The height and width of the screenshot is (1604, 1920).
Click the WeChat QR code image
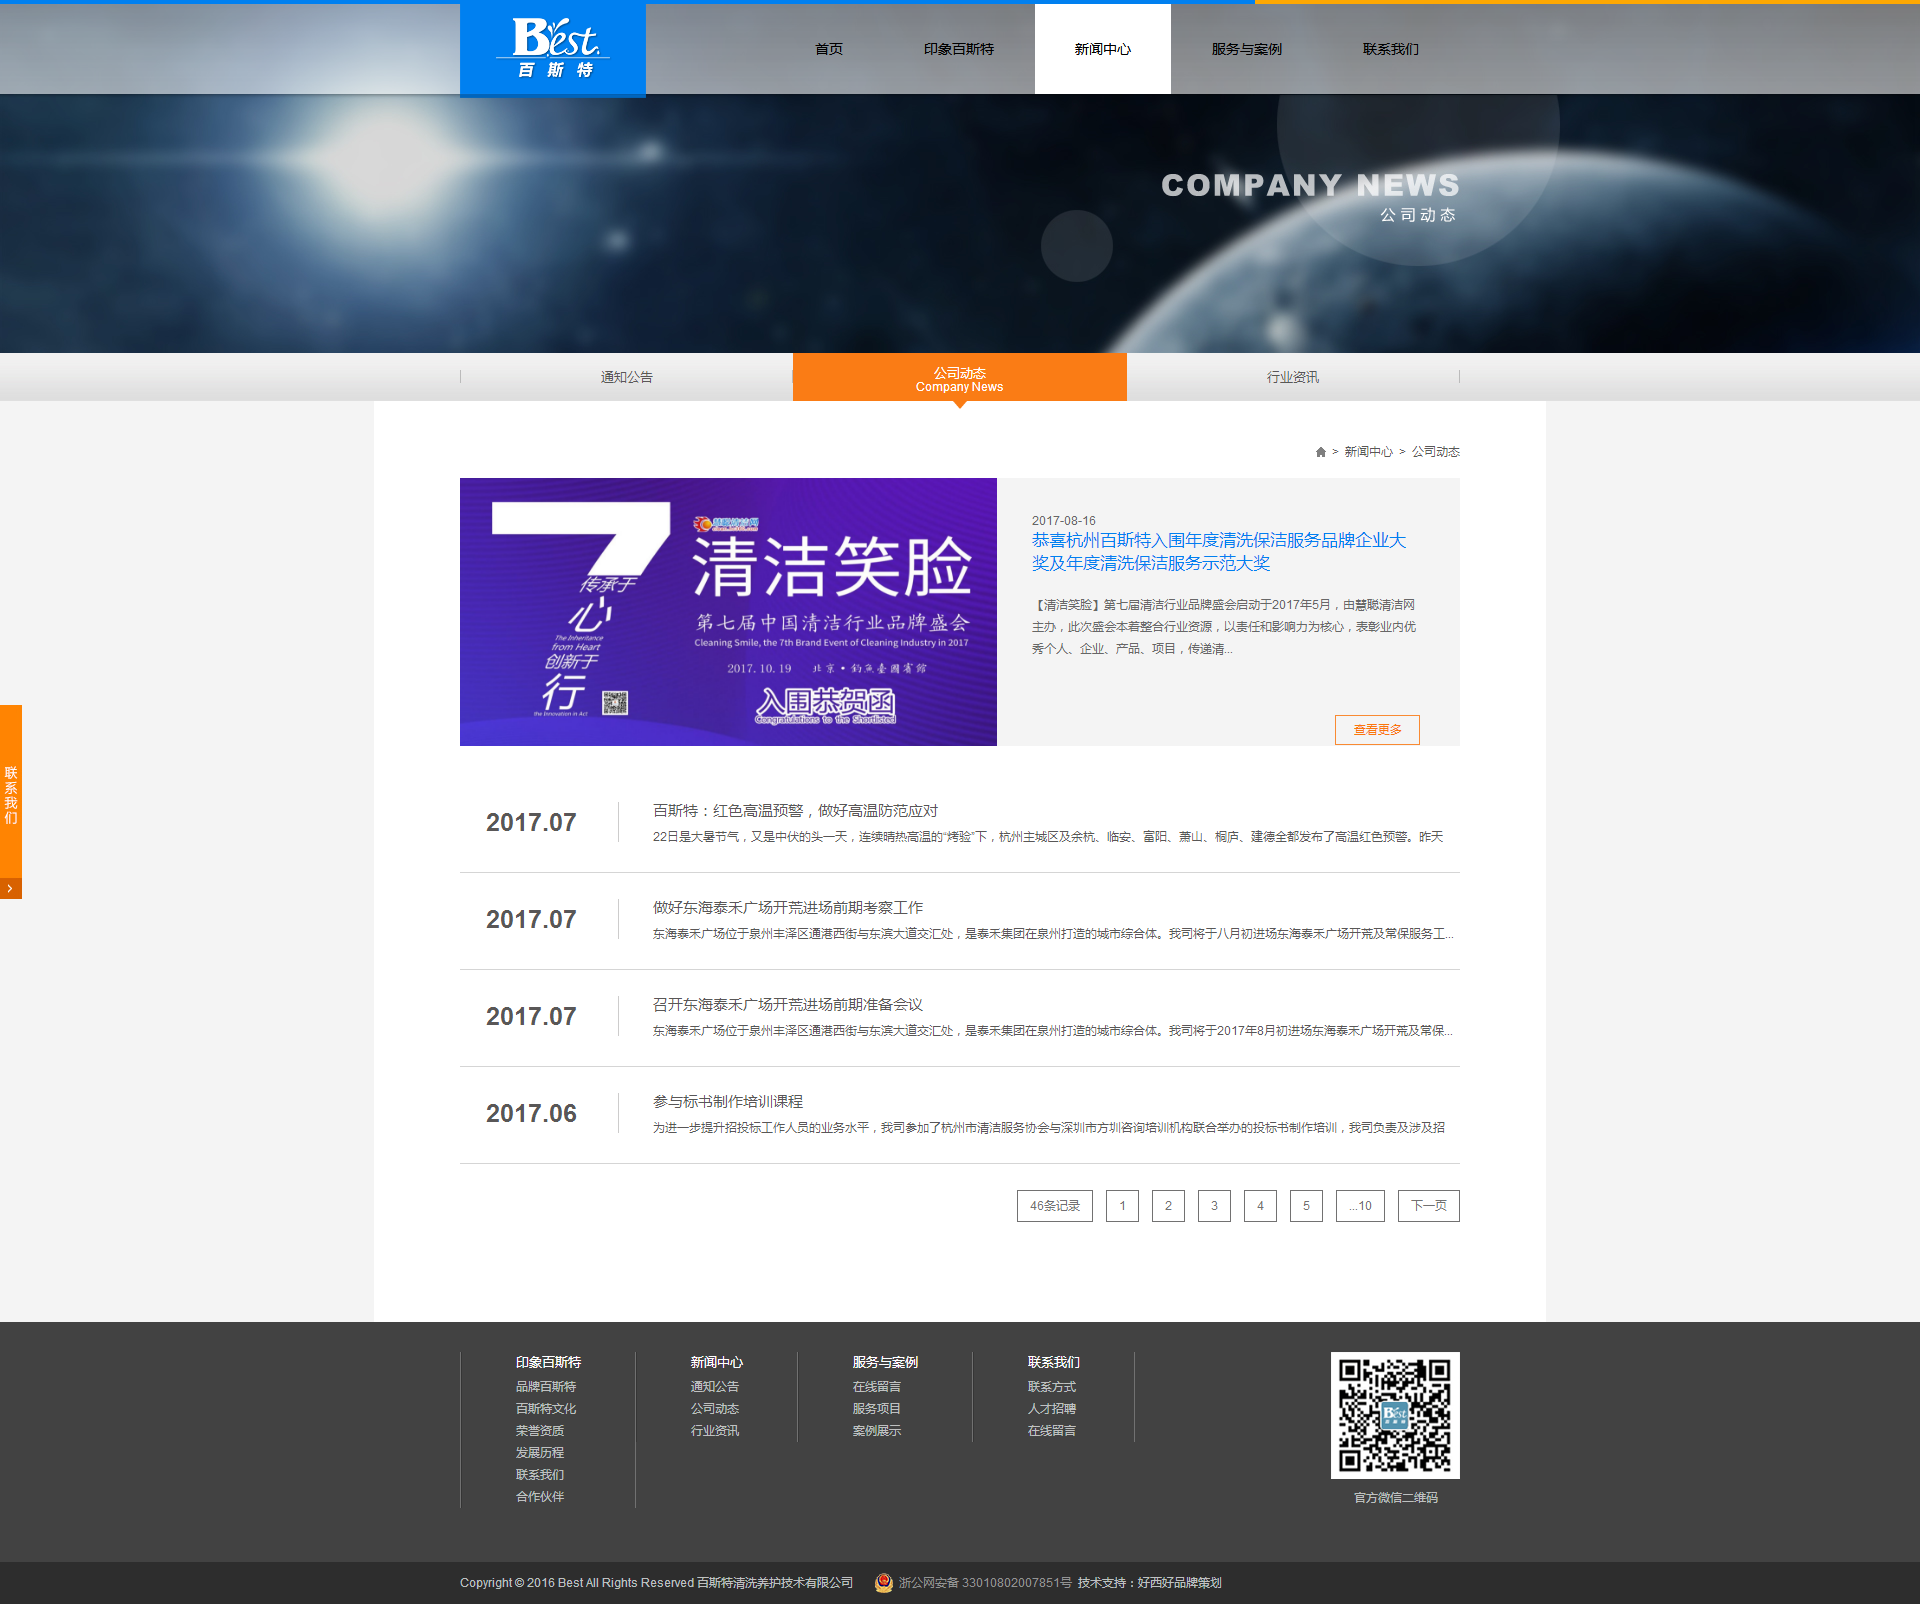pos(1394,1415)
